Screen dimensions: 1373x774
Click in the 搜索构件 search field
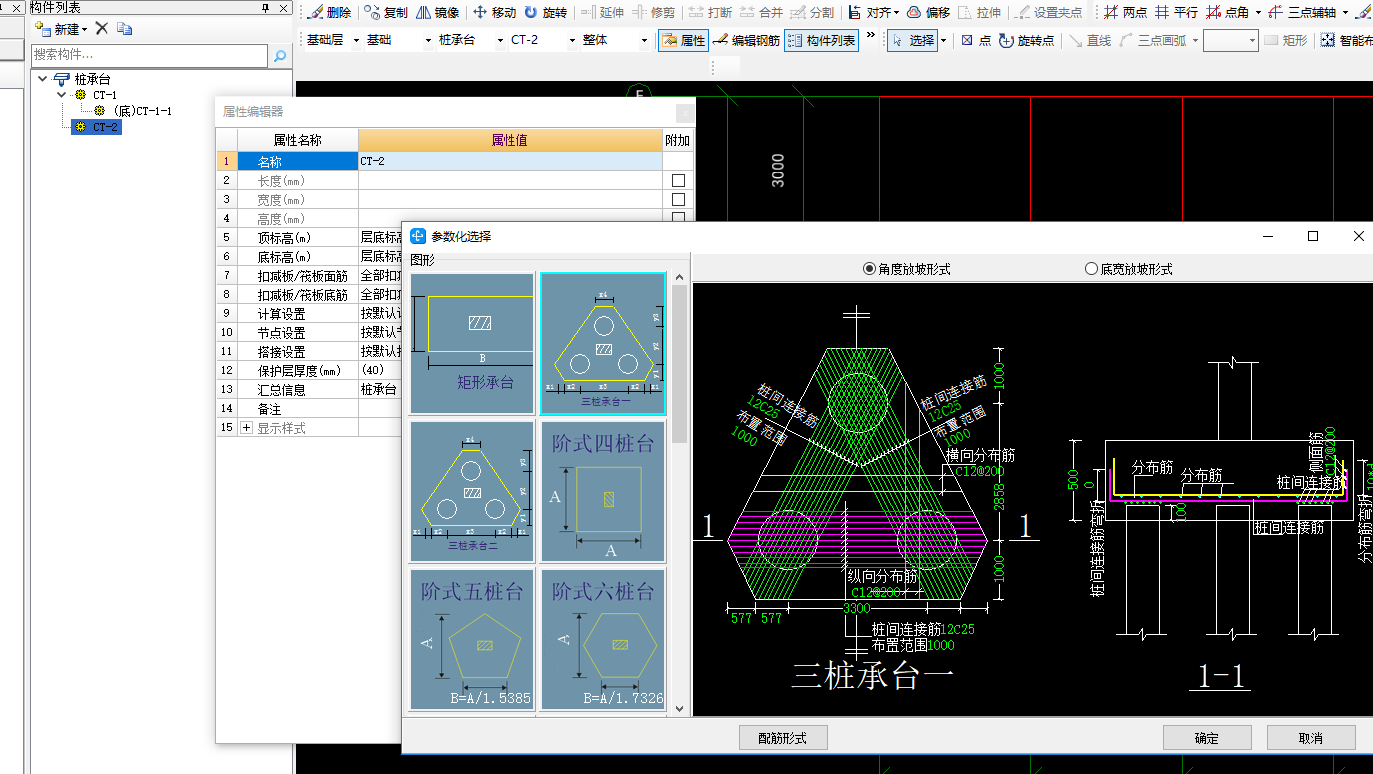(150, 55)
